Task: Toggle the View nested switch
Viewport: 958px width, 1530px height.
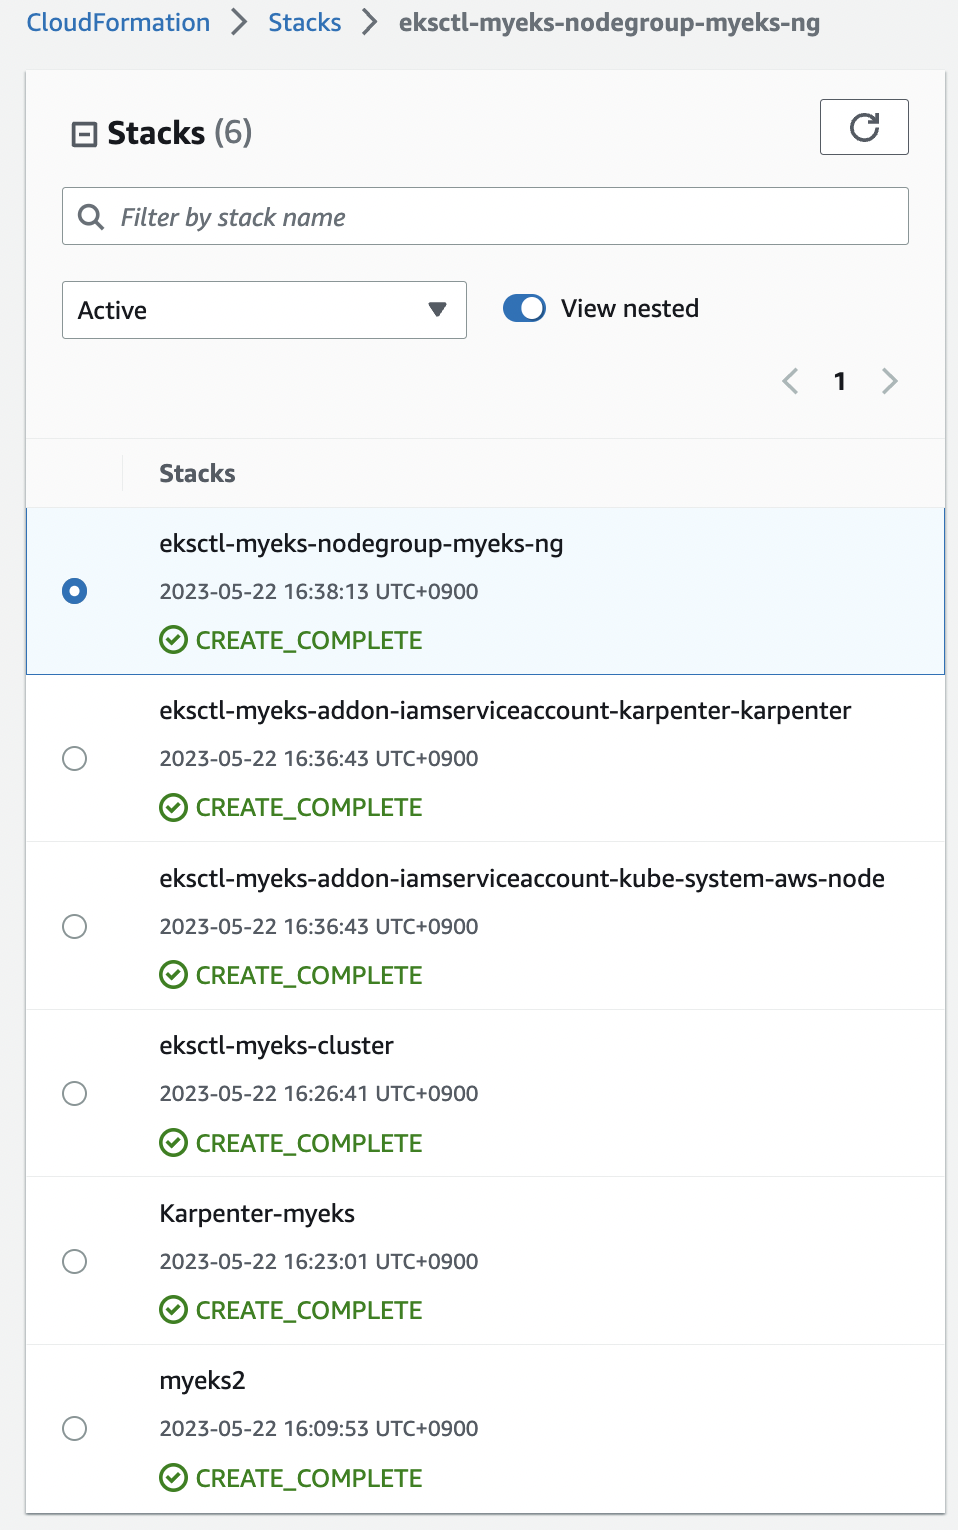Action: pyautogui.click(x=524, y=308)
